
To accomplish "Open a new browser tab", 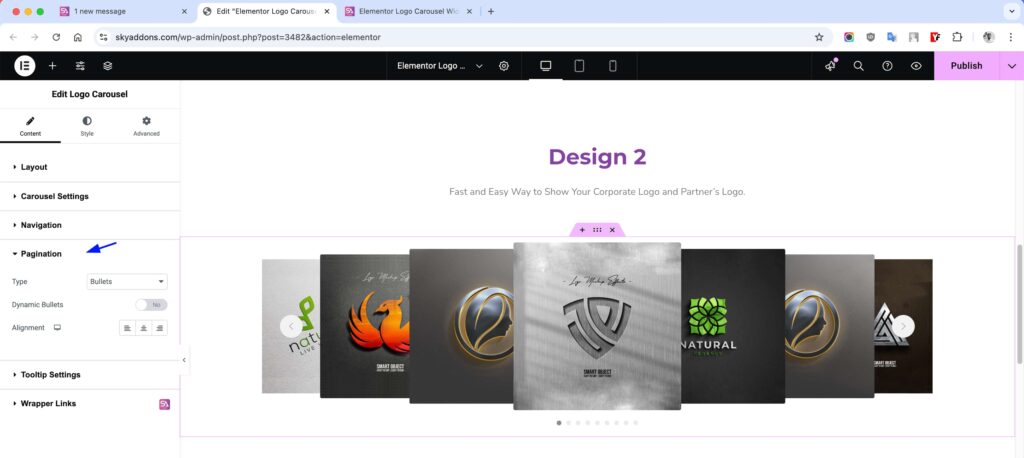I will (491, 11).
